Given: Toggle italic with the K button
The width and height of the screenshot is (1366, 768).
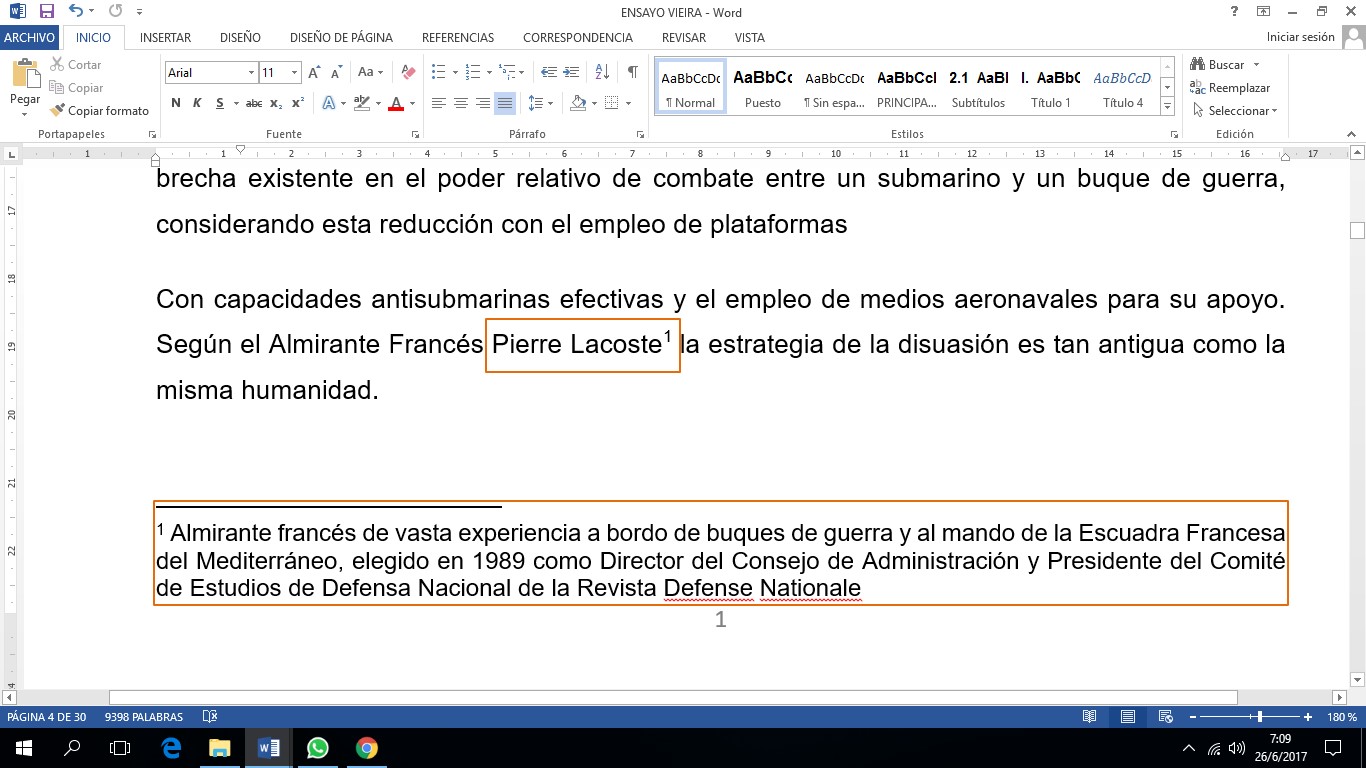Looking at the screenshot, I should pyautogui.click(x=196, y=102).
